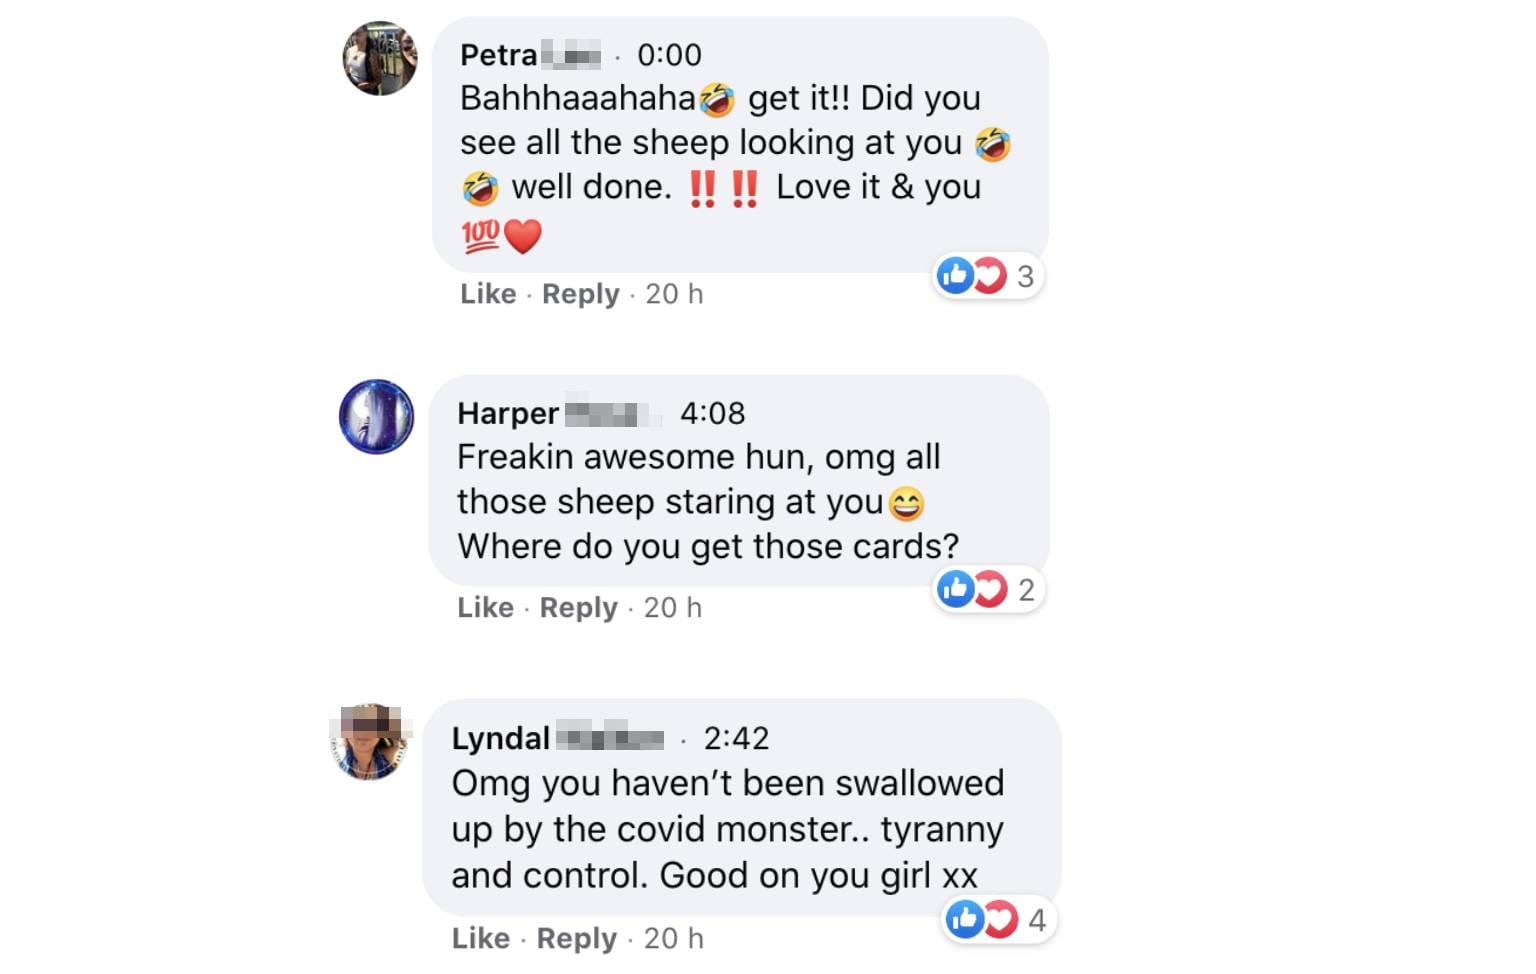This screenshot has height=974, width=1536.
Task: Open Harper's round profile avatar
Action: click(376, 417)
